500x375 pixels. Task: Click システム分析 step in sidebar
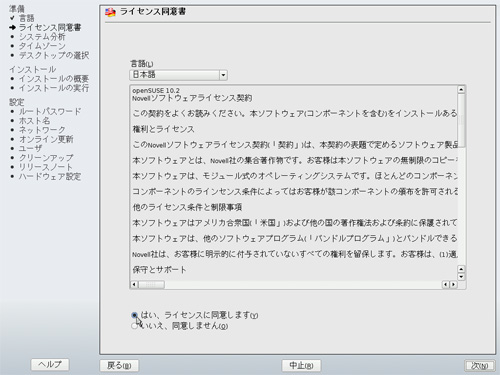[x=42, y=36]
